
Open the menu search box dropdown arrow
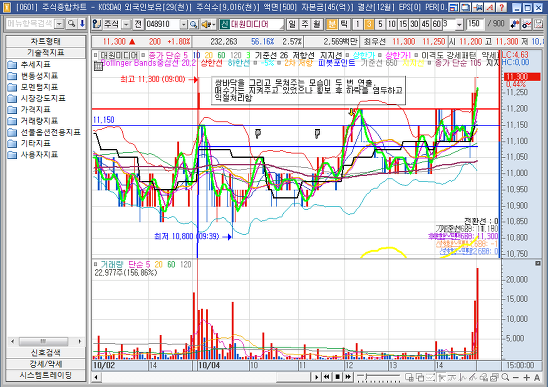pos(60,24)
